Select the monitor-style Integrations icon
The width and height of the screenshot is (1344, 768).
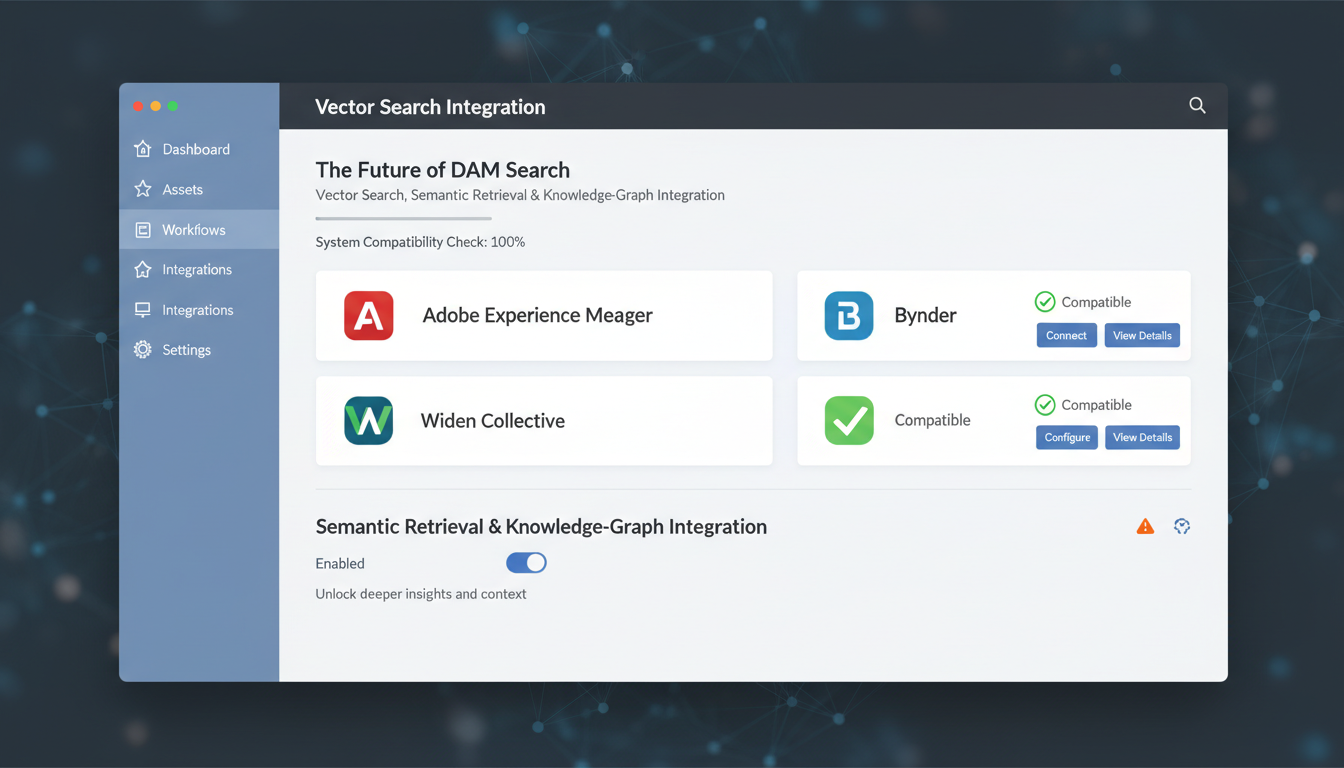[145, 309]
